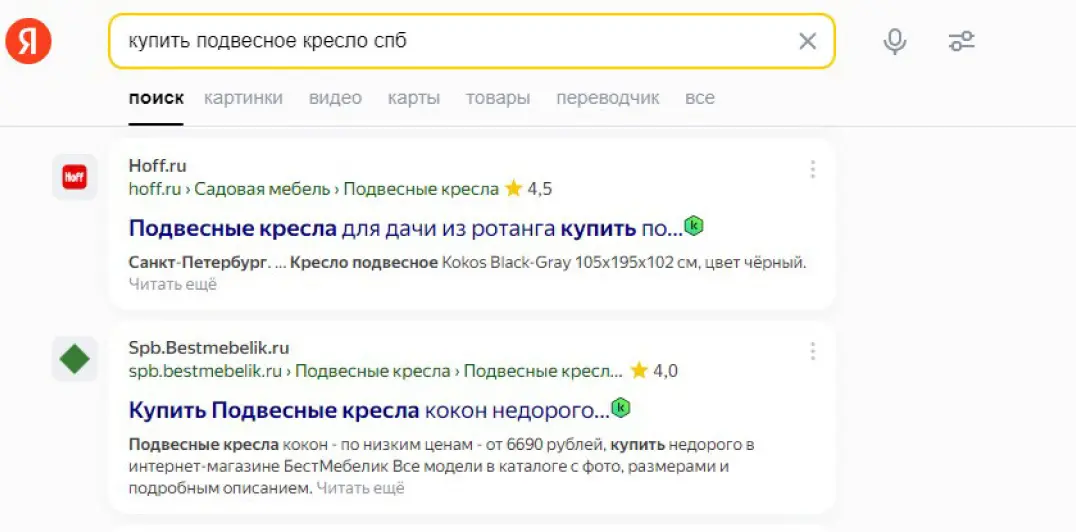1076x532 pixels.
Task: Go to the 'товары' tab
Action: click(498, 98)
